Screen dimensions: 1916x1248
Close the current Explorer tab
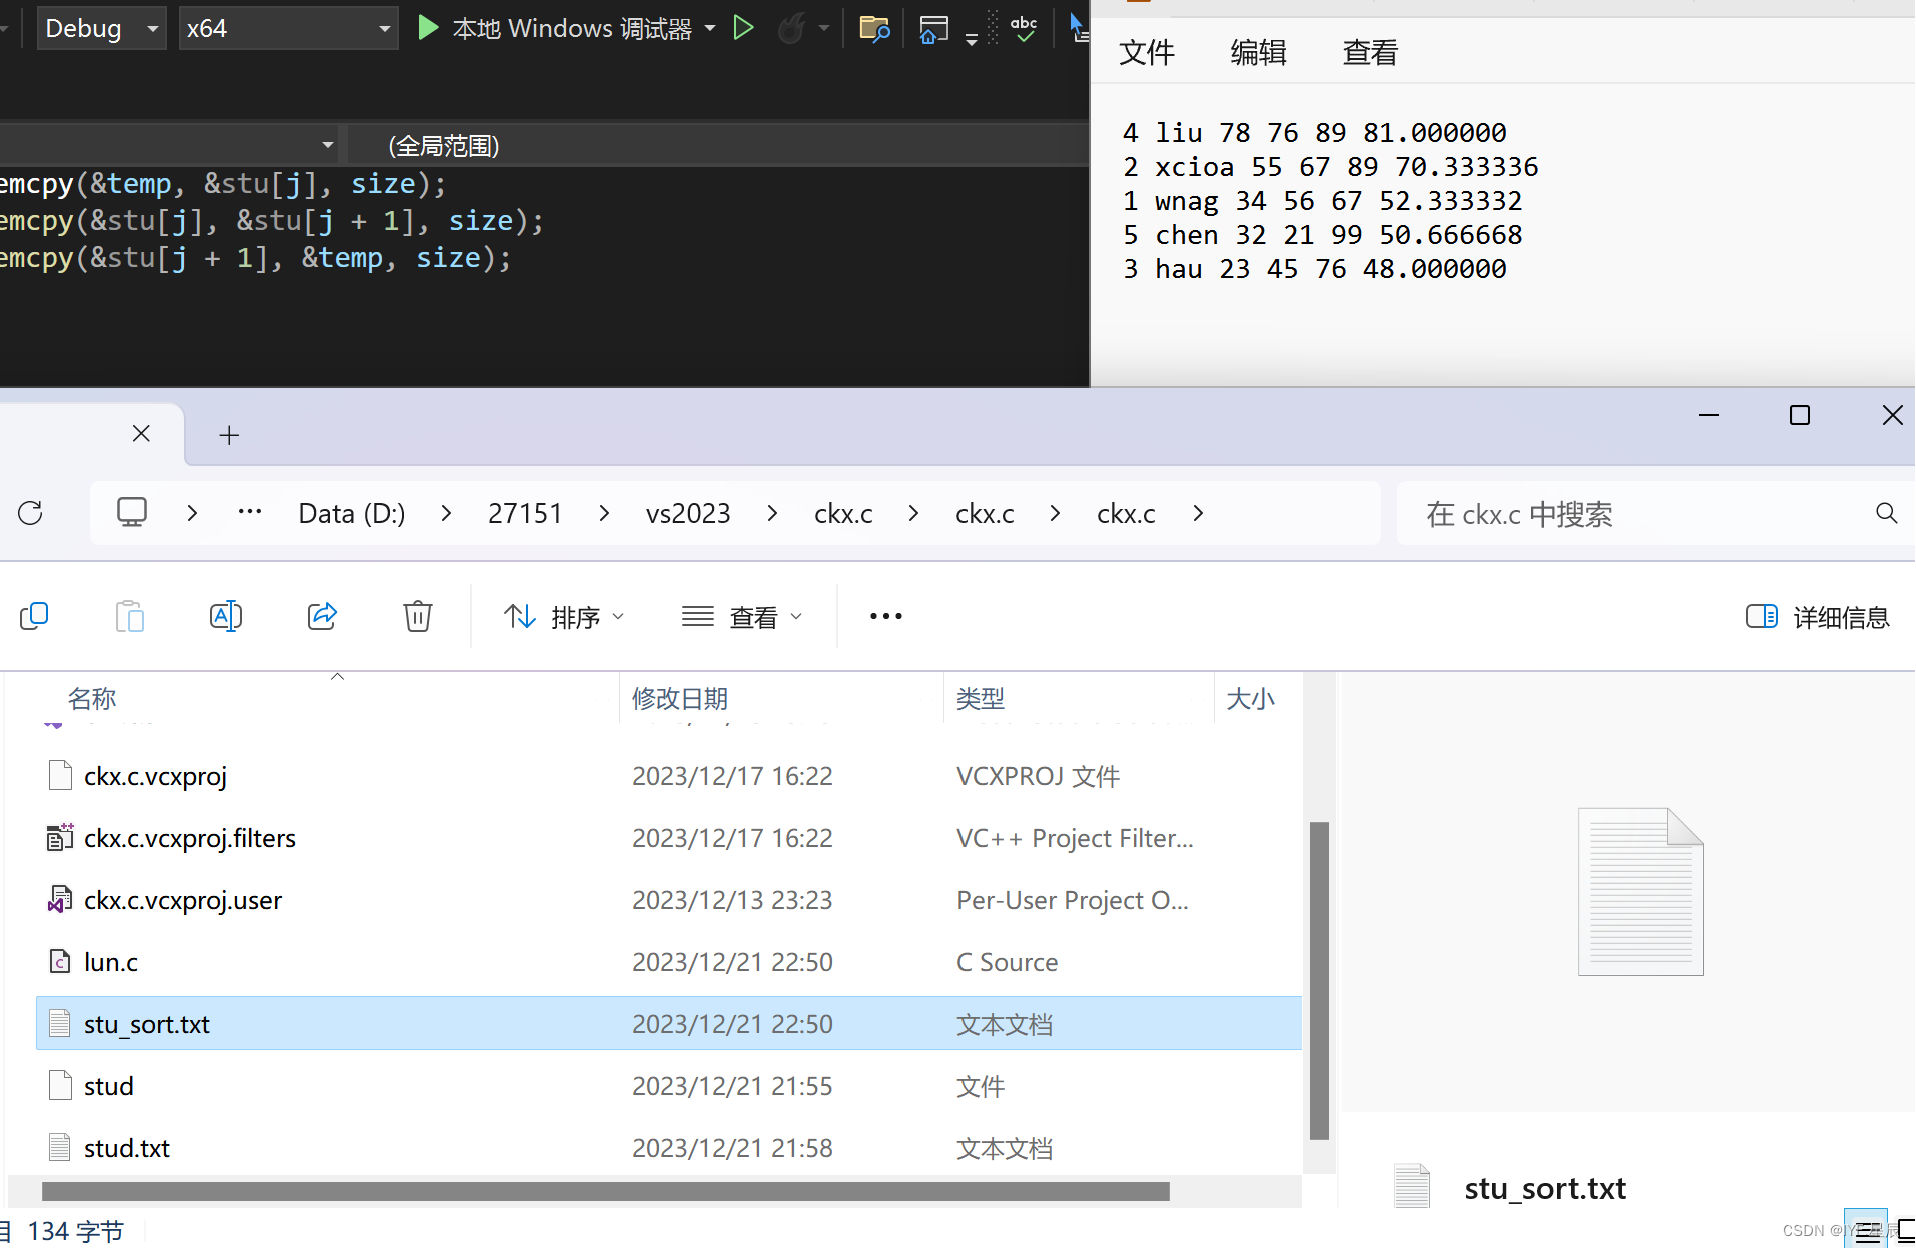coord(141,433)
